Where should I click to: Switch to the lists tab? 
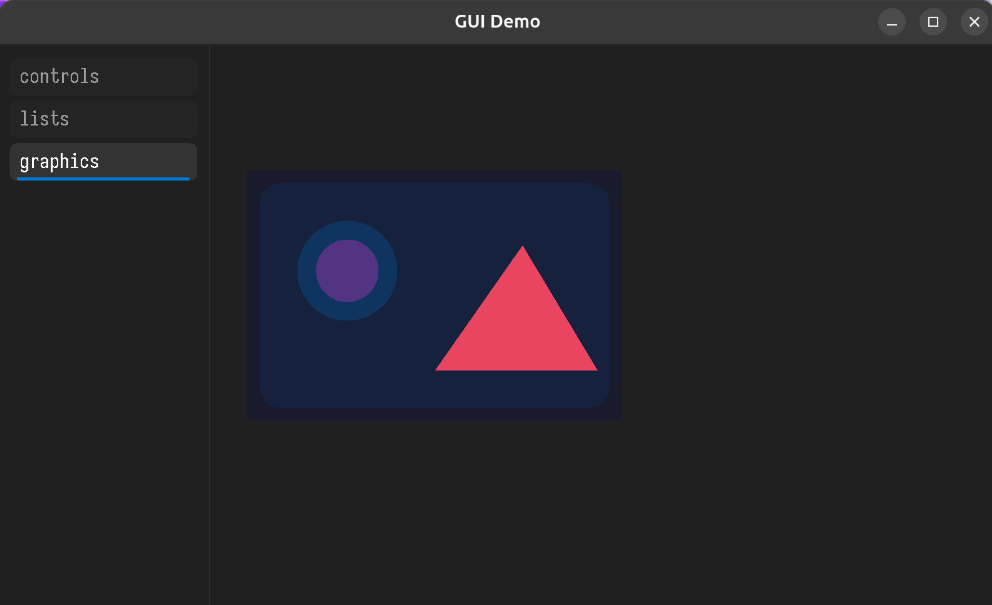pos(103,119)
